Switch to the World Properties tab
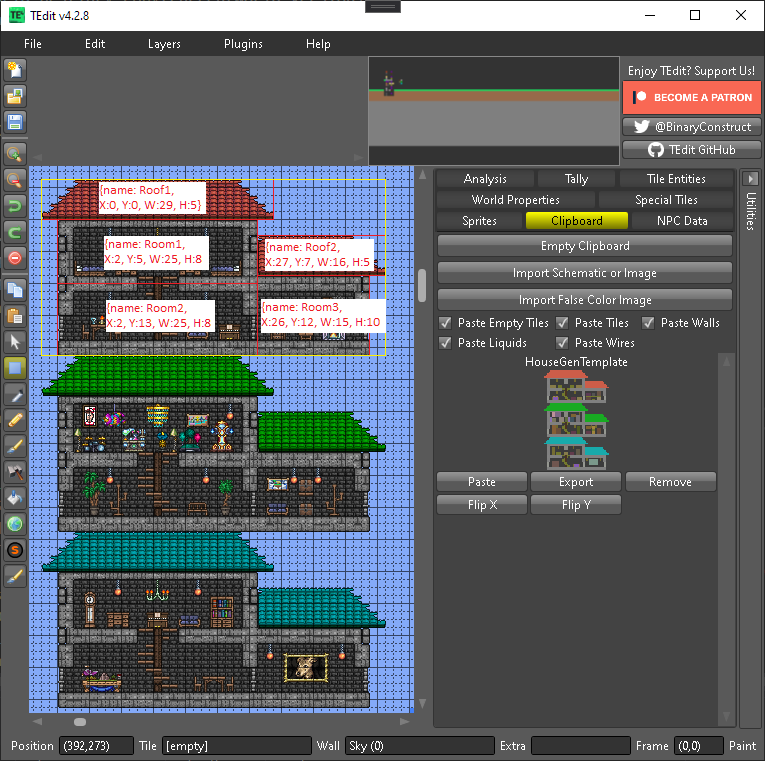Screen dimensions: 765x761 tap(515, 200)
